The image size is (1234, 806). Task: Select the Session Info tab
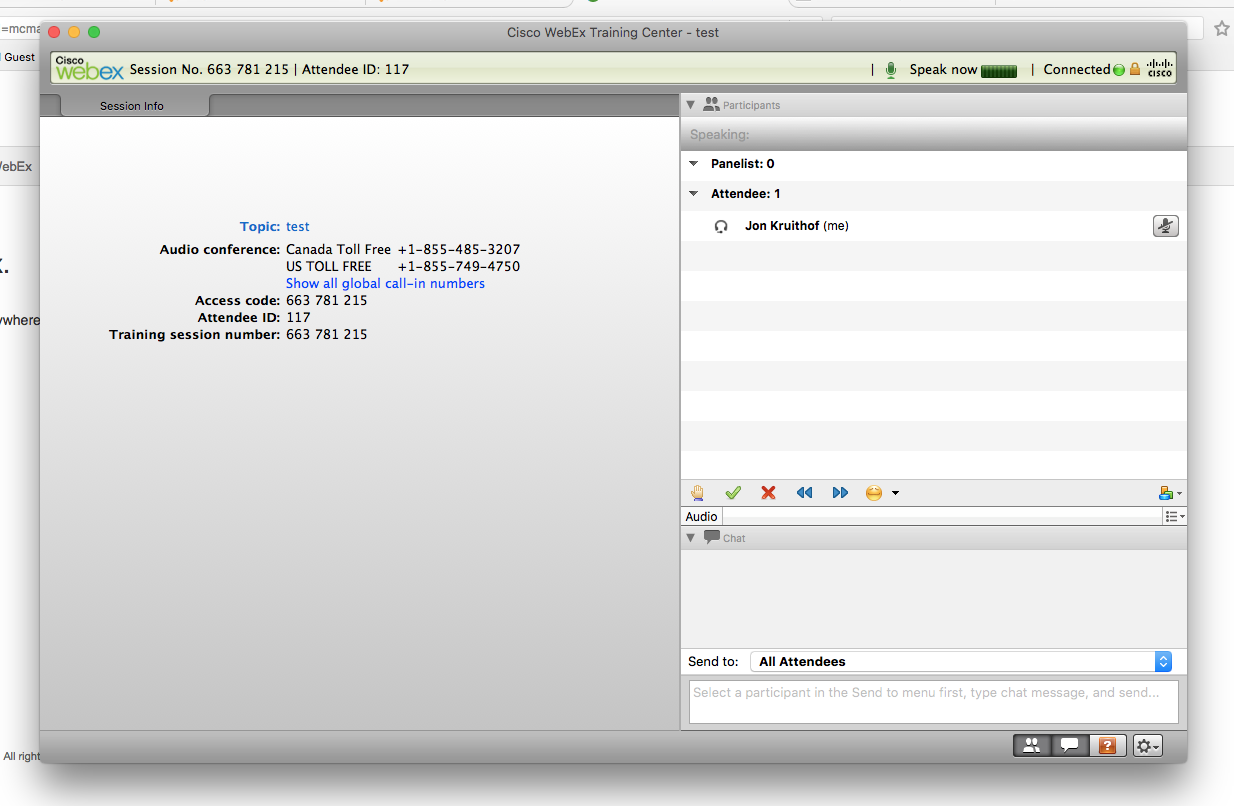coord(132,106)
